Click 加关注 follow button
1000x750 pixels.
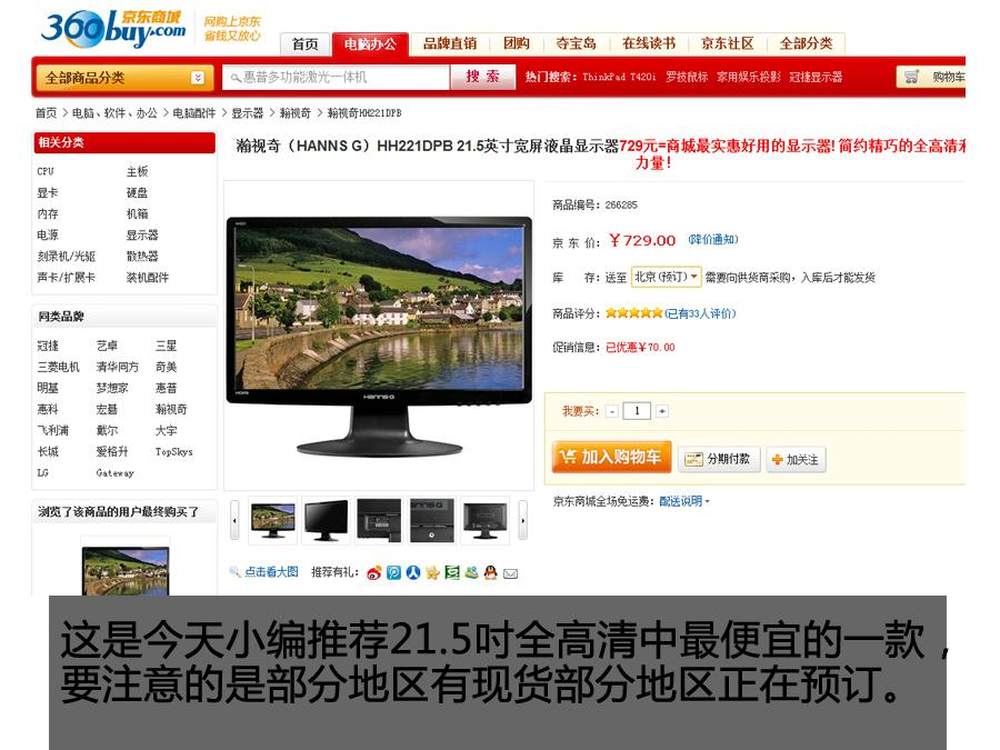pos(796,459)
